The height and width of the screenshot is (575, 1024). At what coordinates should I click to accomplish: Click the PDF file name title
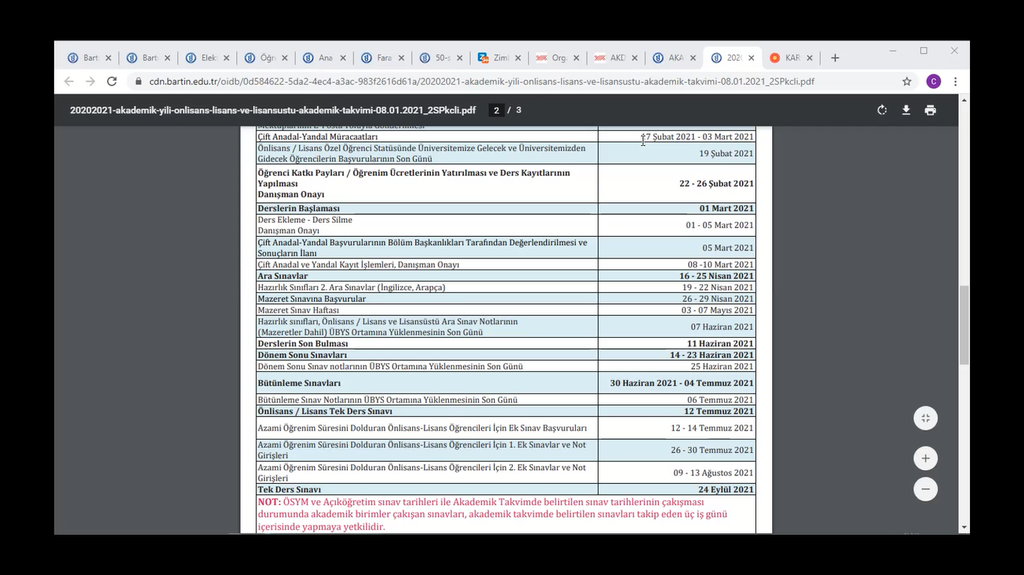tap(273, 110)
